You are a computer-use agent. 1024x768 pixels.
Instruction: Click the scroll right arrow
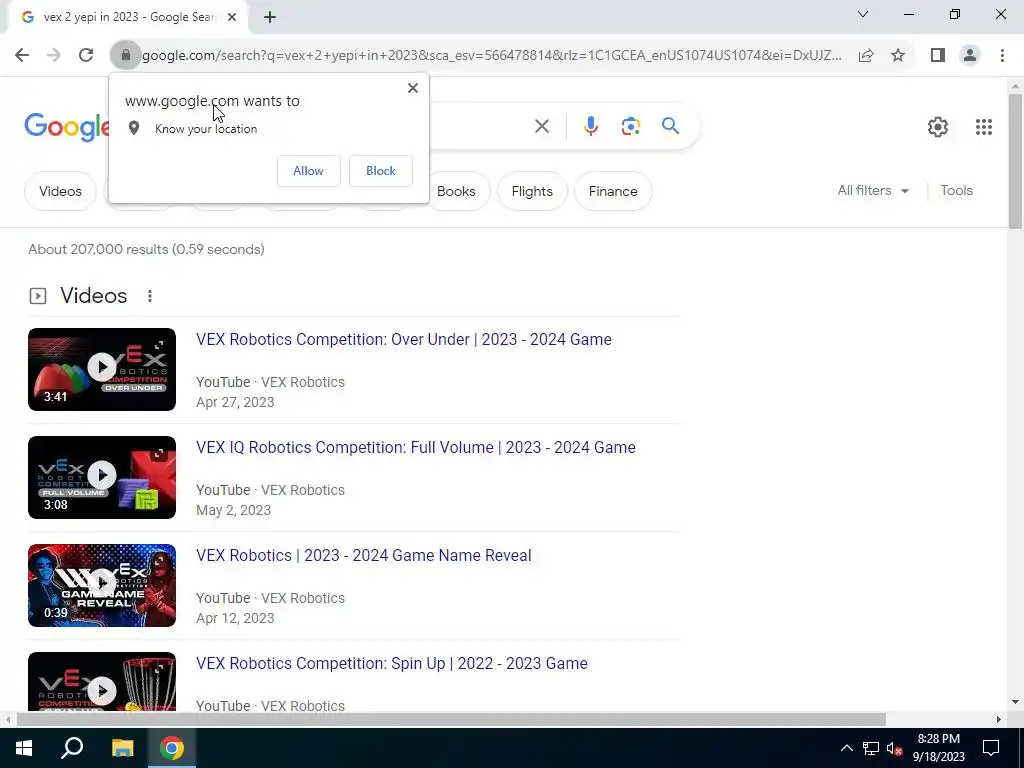[x=998, y=720]
